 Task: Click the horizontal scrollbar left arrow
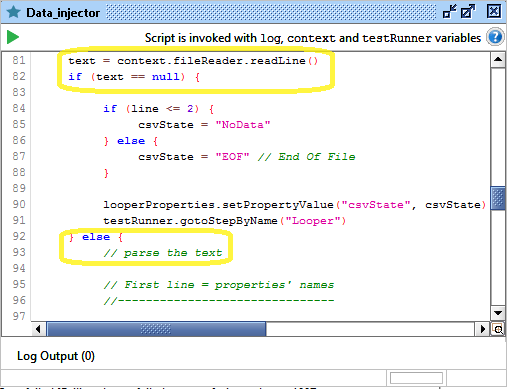[x=38, y=329]
